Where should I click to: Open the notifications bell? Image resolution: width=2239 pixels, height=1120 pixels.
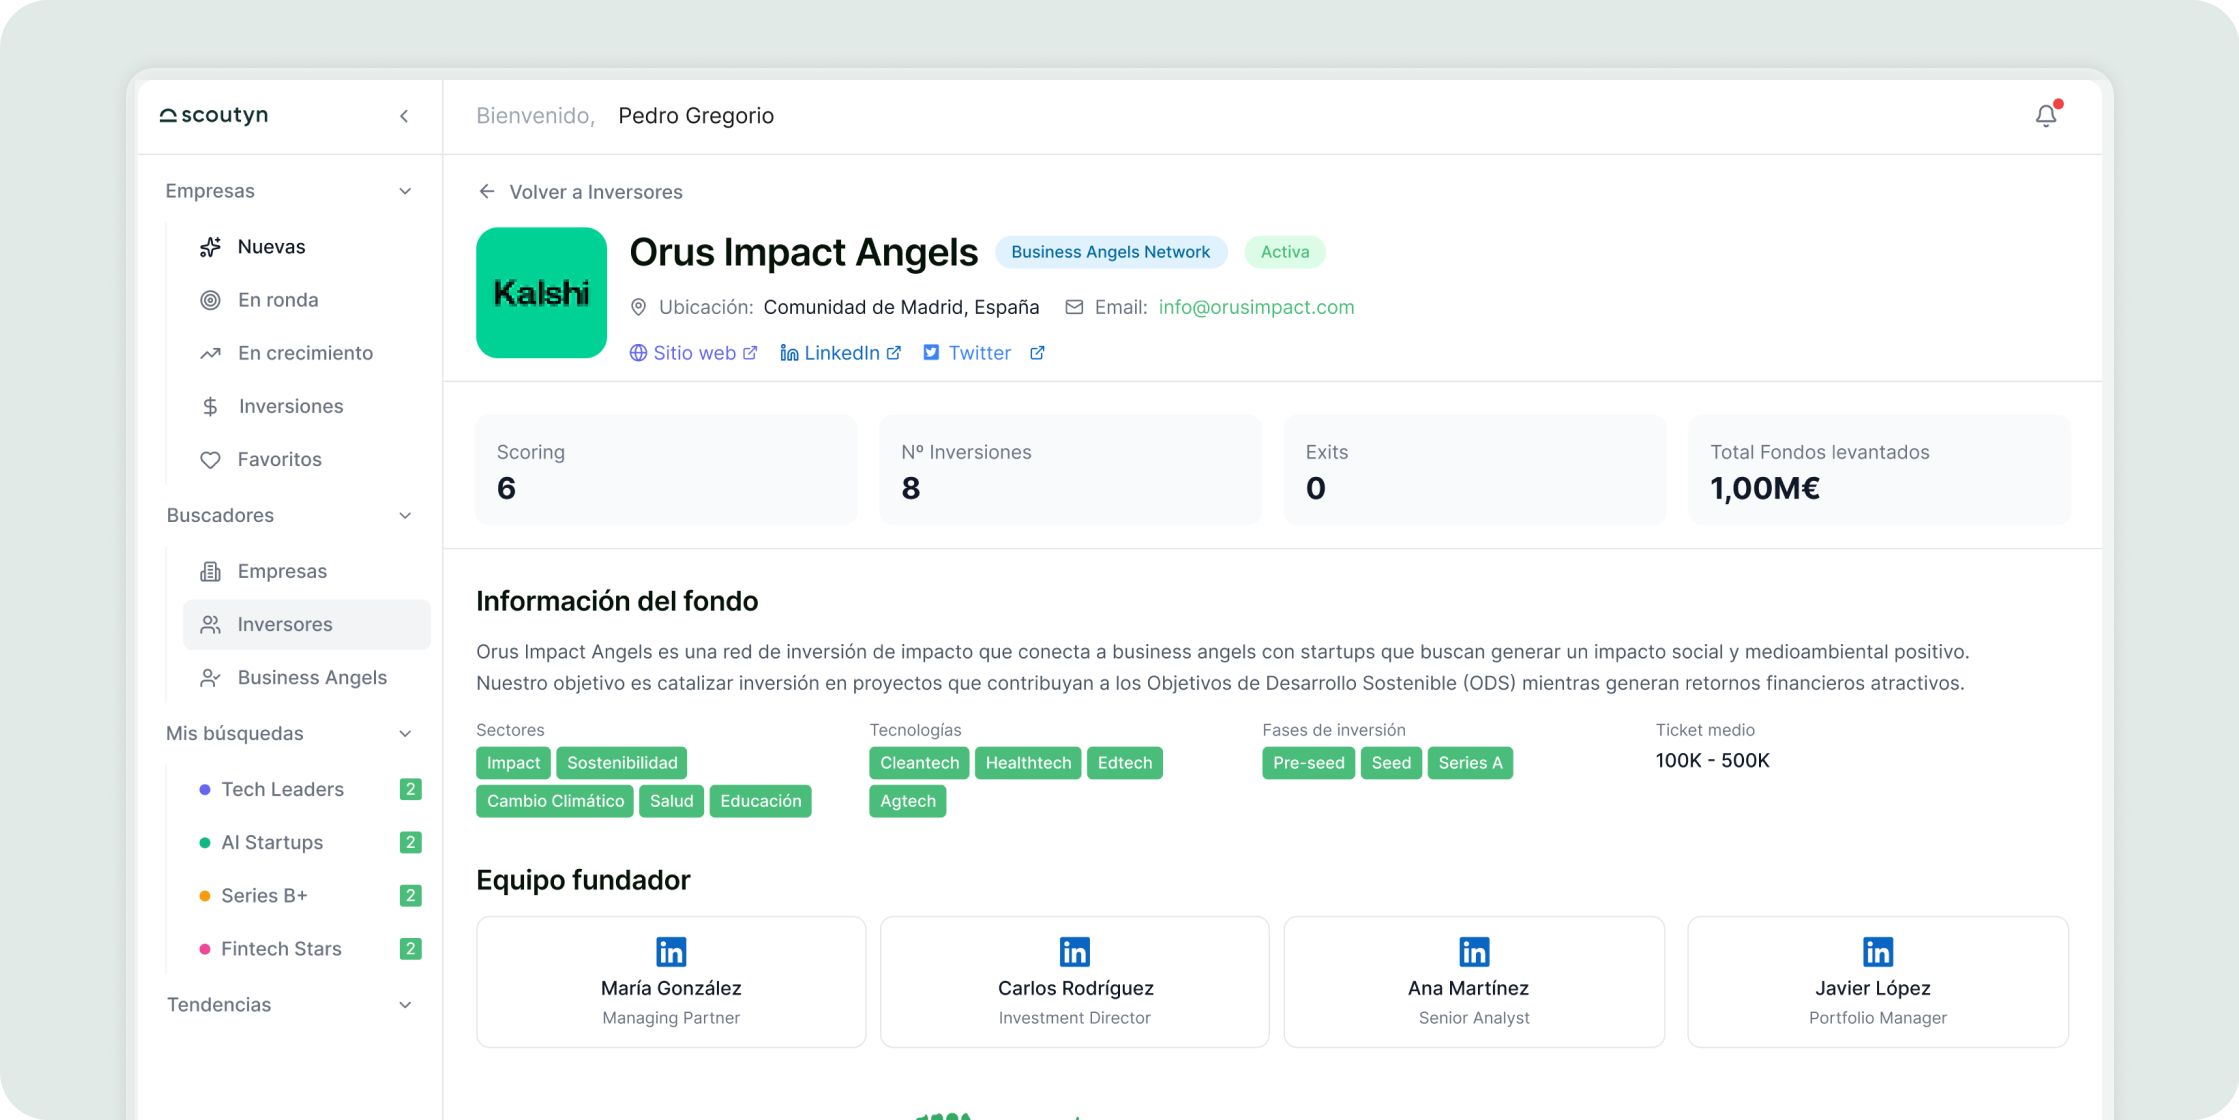pyautogui.click(x=2046, y=115)
